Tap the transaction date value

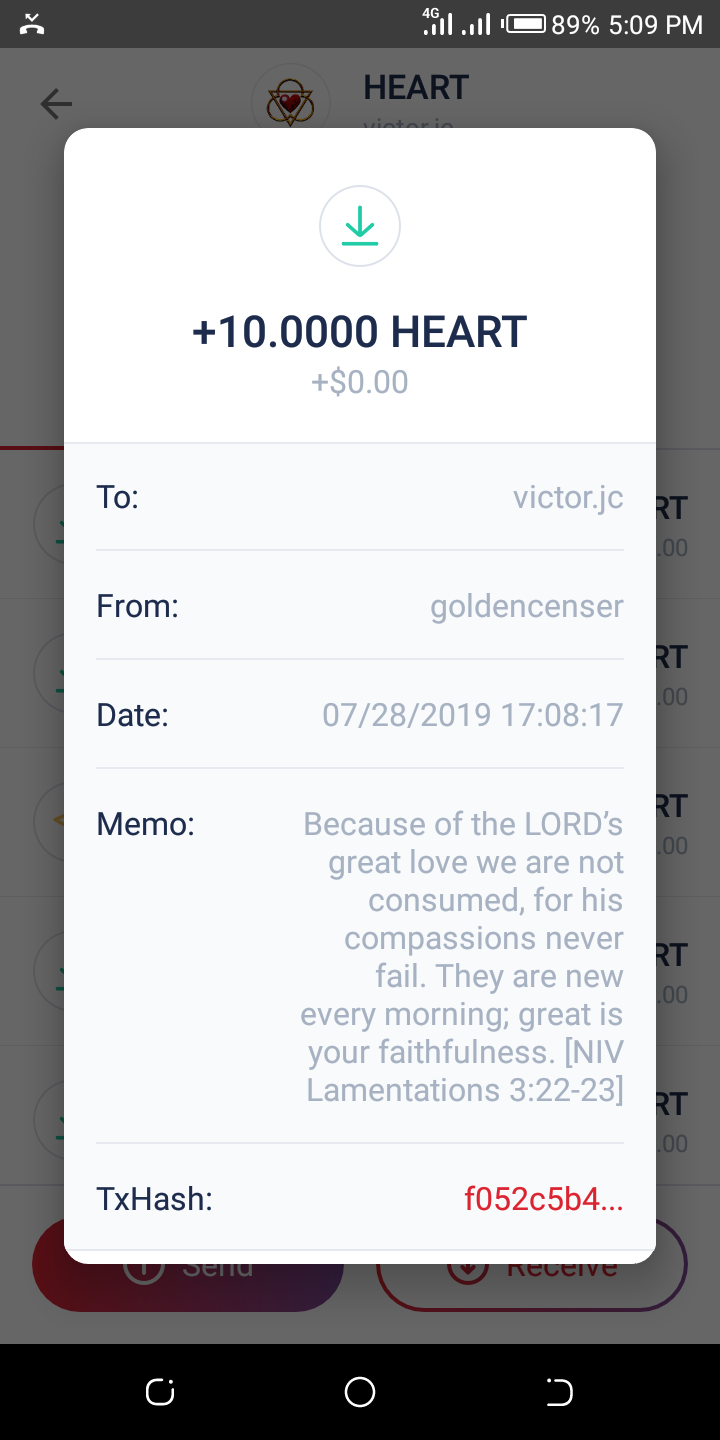pyautogui.click(x=472, y=715)
